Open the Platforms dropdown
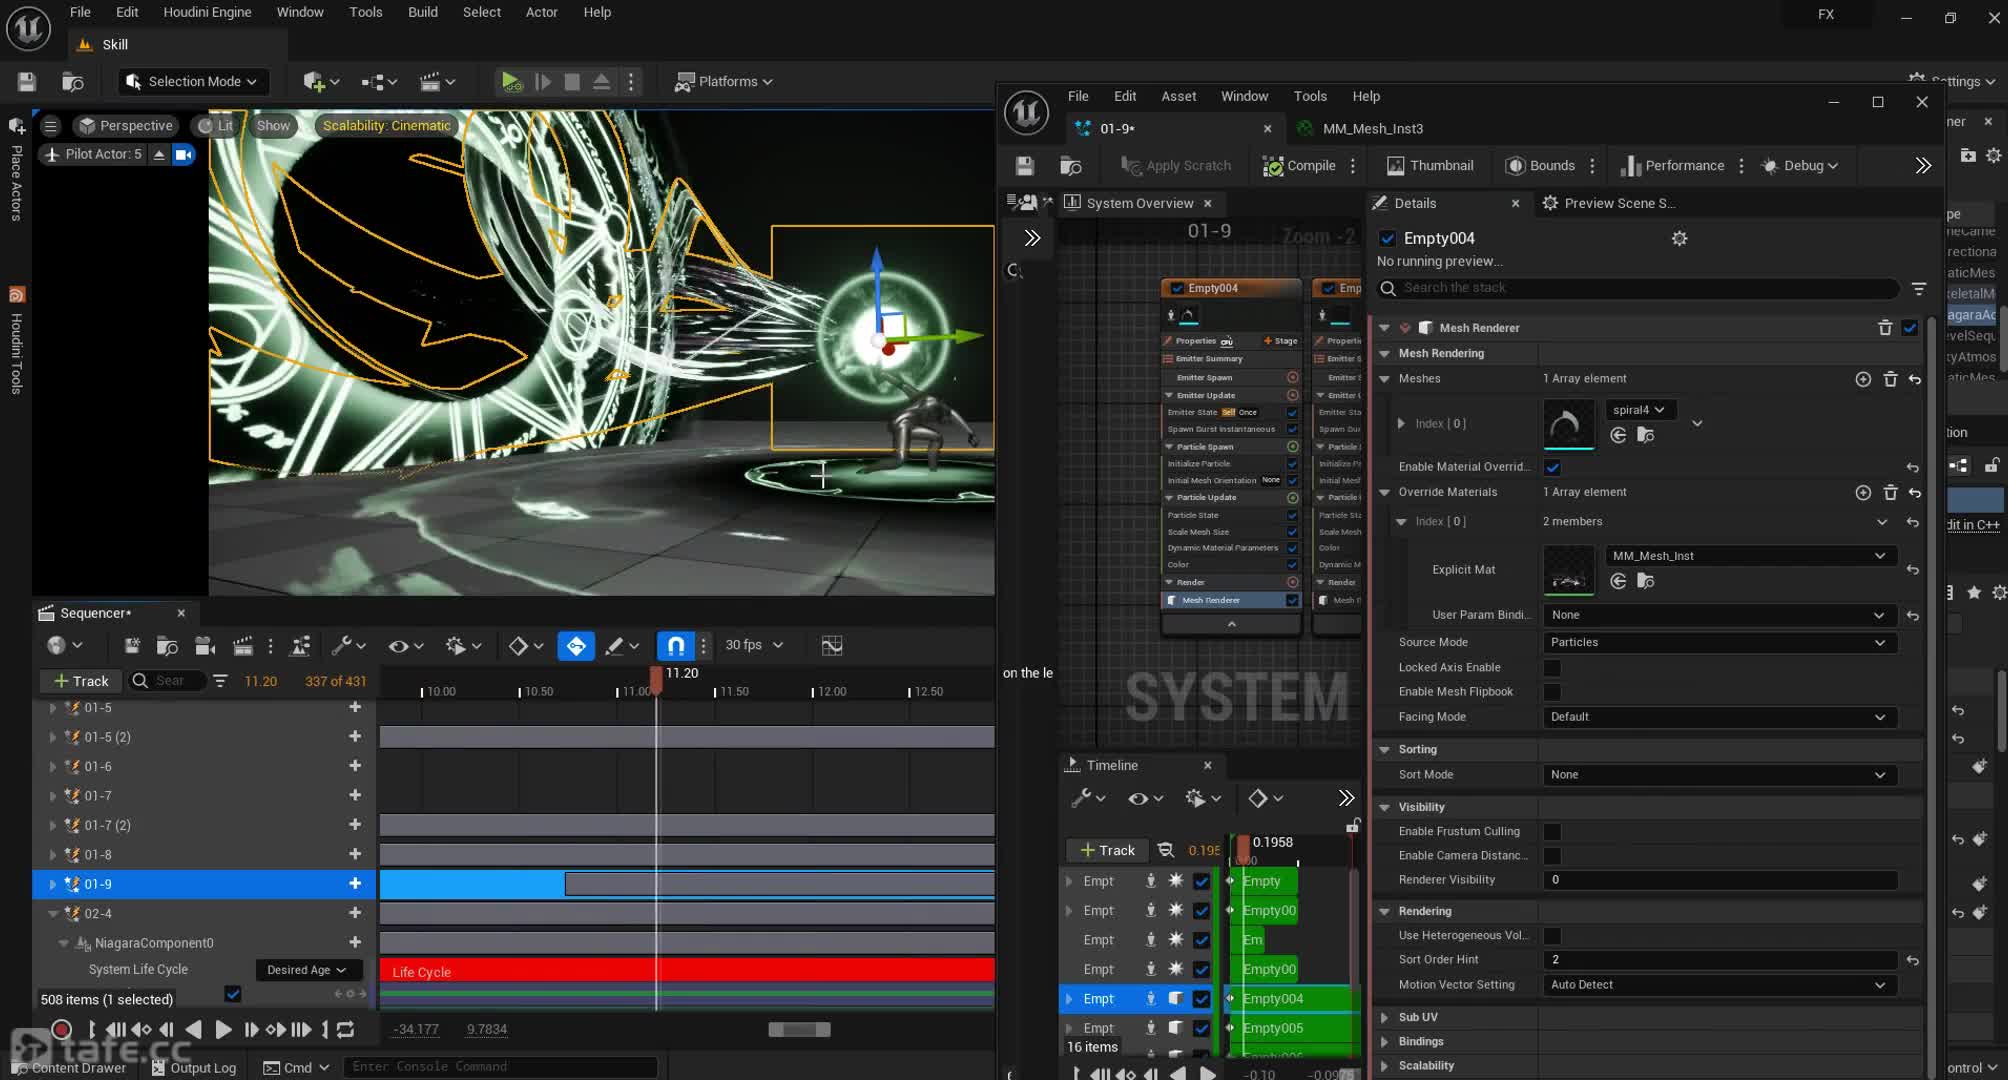The height and width of the screenshot is (1080, 2008). pyautogui.click(x=724, y=82)
